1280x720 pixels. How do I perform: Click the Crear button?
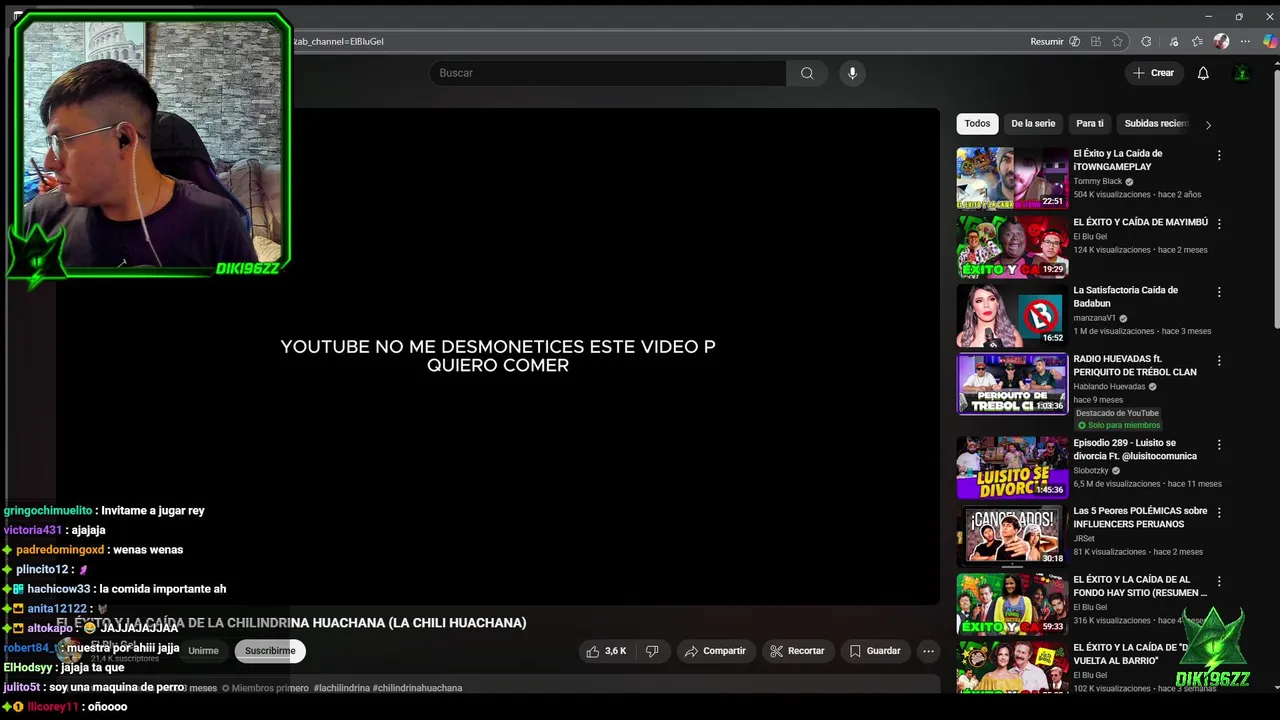(1153, 73)
